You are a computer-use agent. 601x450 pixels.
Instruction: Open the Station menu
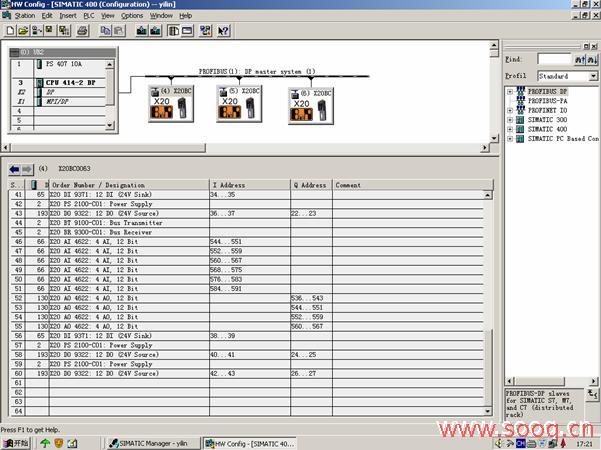point(24,16)
